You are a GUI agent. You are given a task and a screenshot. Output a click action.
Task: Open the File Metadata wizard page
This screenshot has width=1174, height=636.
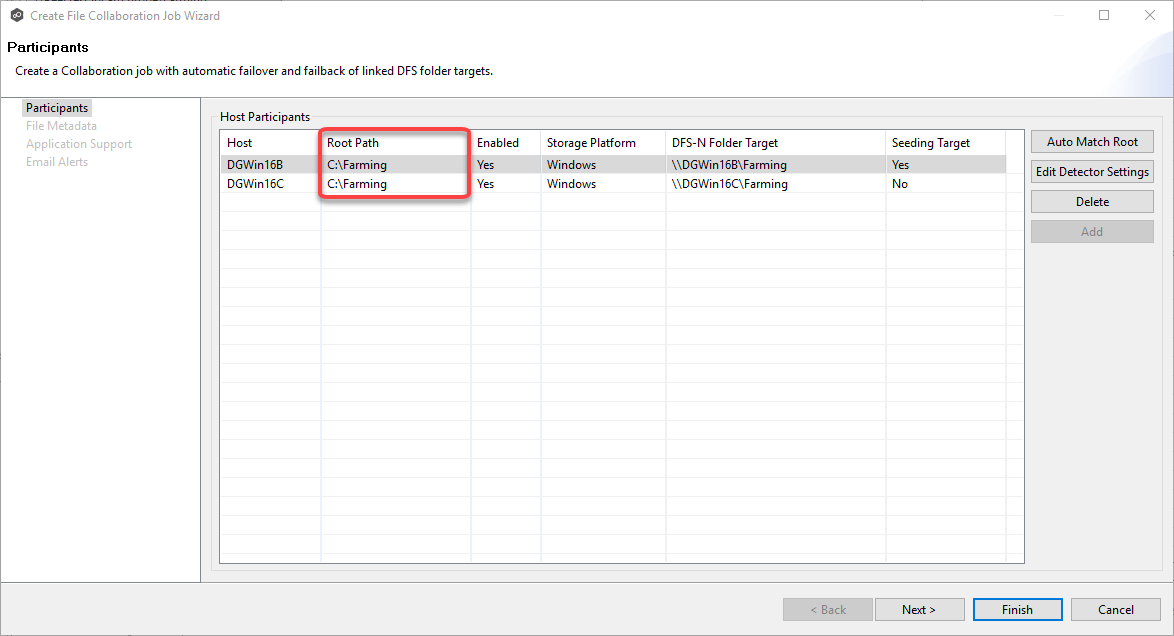pos(62,125)
